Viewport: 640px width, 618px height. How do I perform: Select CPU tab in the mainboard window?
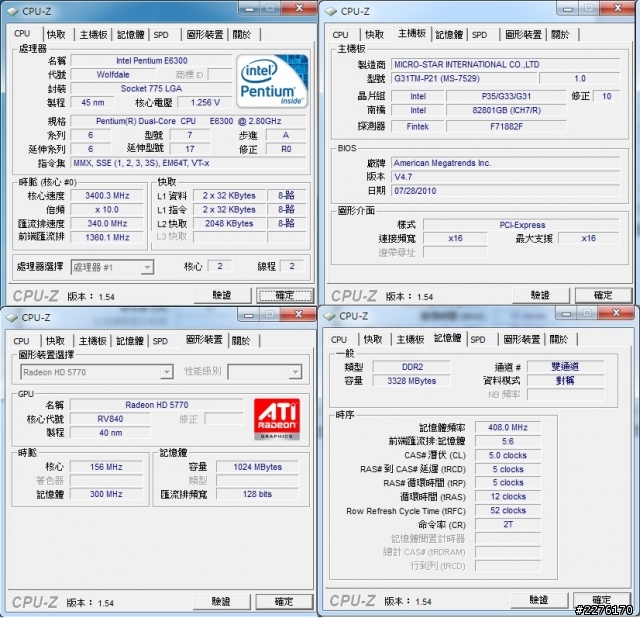point(340,35)
